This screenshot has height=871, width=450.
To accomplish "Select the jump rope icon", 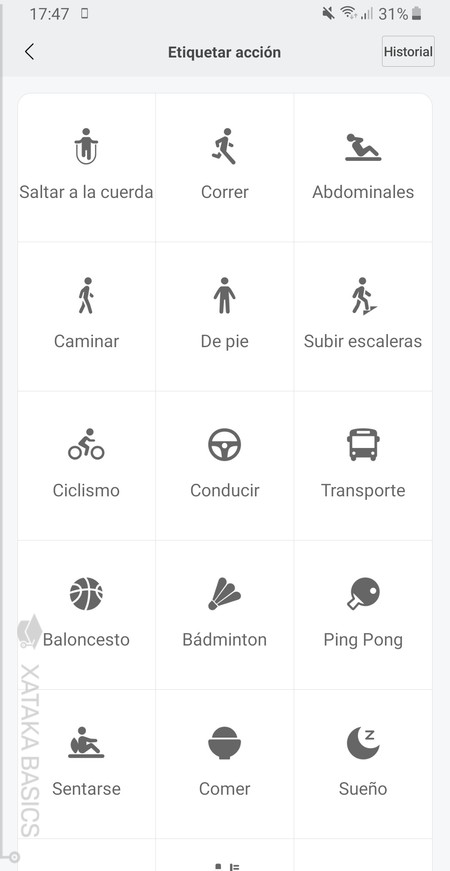I will tap(86, 146).
